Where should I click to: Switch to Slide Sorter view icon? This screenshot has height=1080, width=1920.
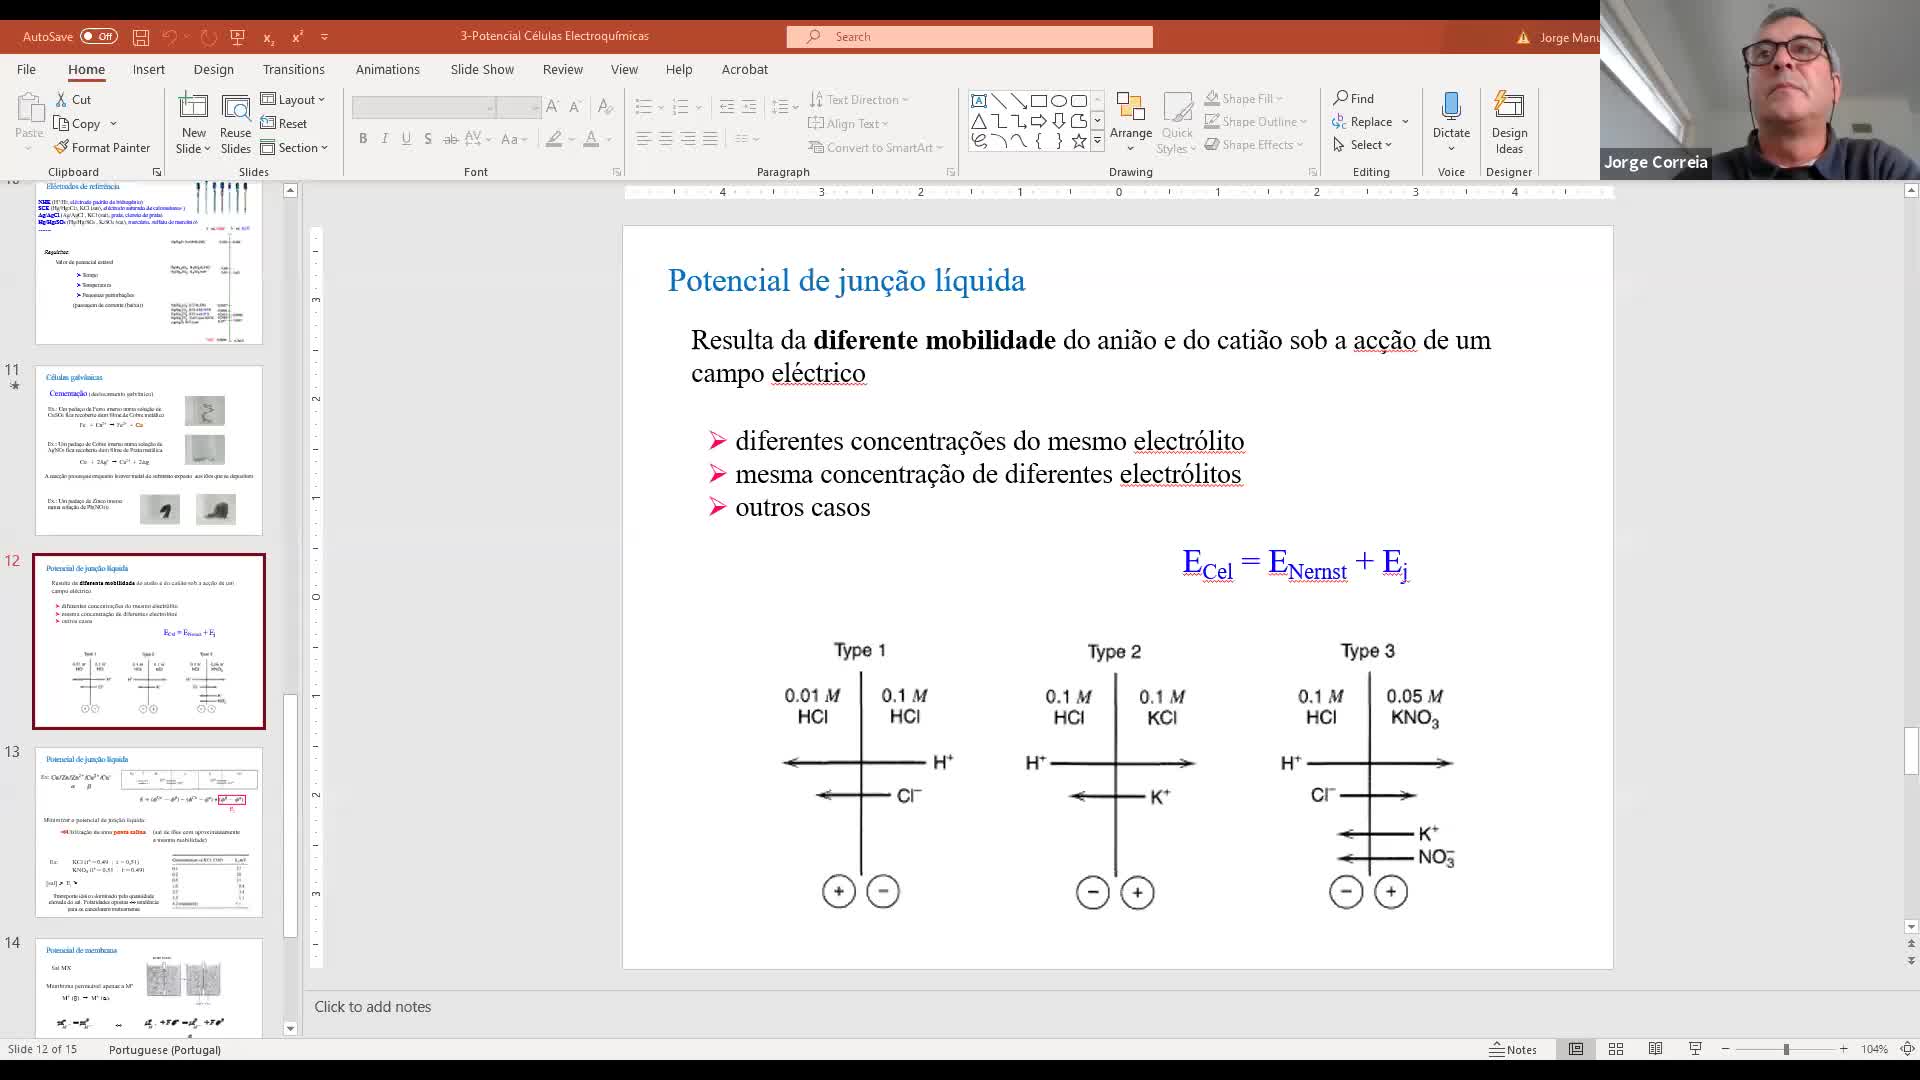1615,1049
